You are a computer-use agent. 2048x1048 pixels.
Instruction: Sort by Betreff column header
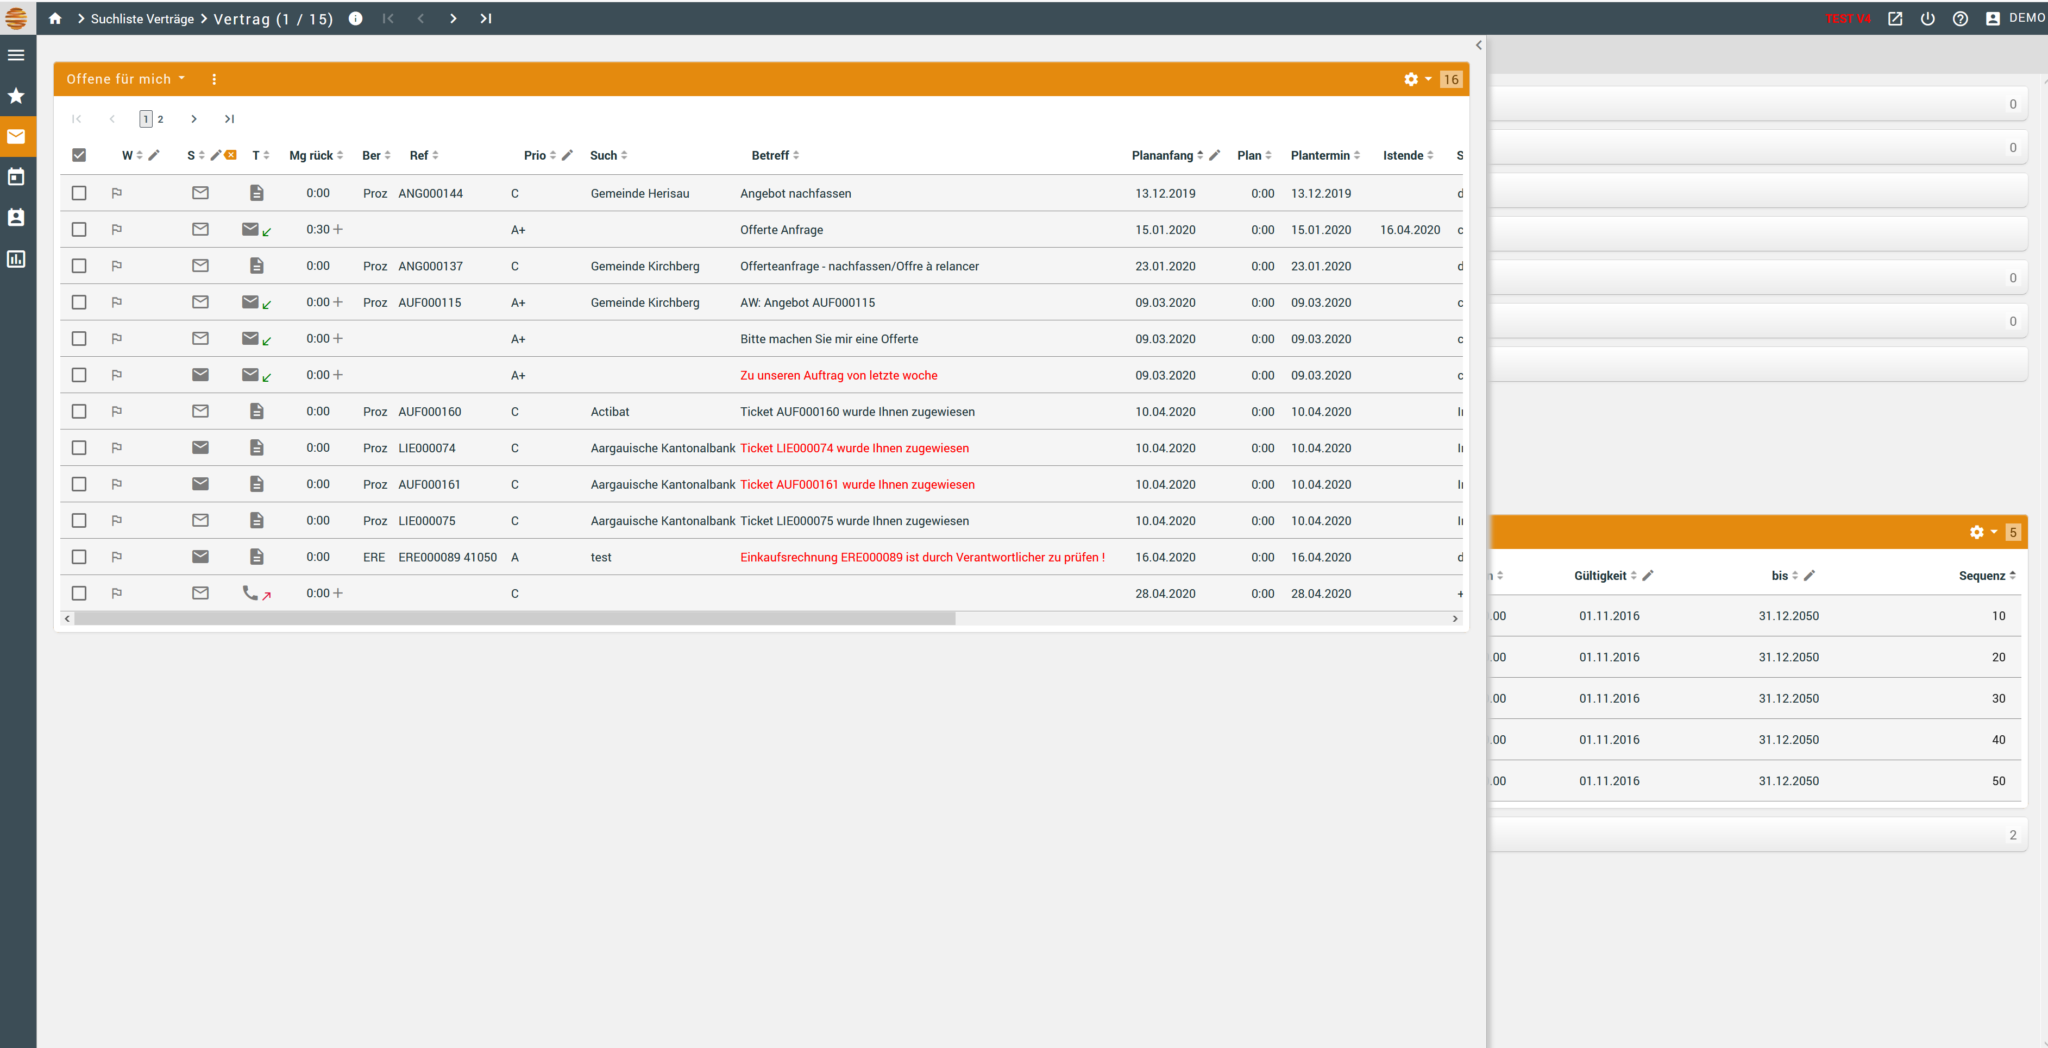pyautogui.click(x=775, y=155)
